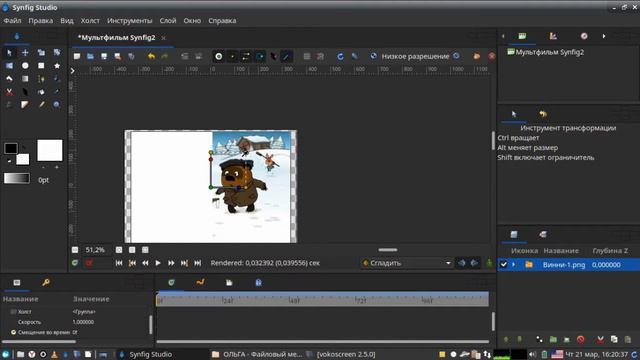The image size is (640, 360).
Task: Select the Polygon tool
Action: (9, 79)
